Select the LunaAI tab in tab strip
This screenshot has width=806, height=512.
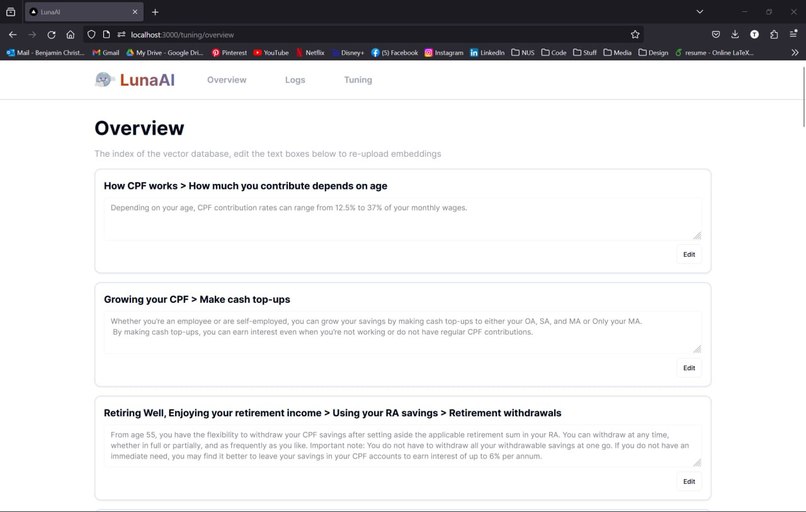pyautogui.click(x=84, y=12)
